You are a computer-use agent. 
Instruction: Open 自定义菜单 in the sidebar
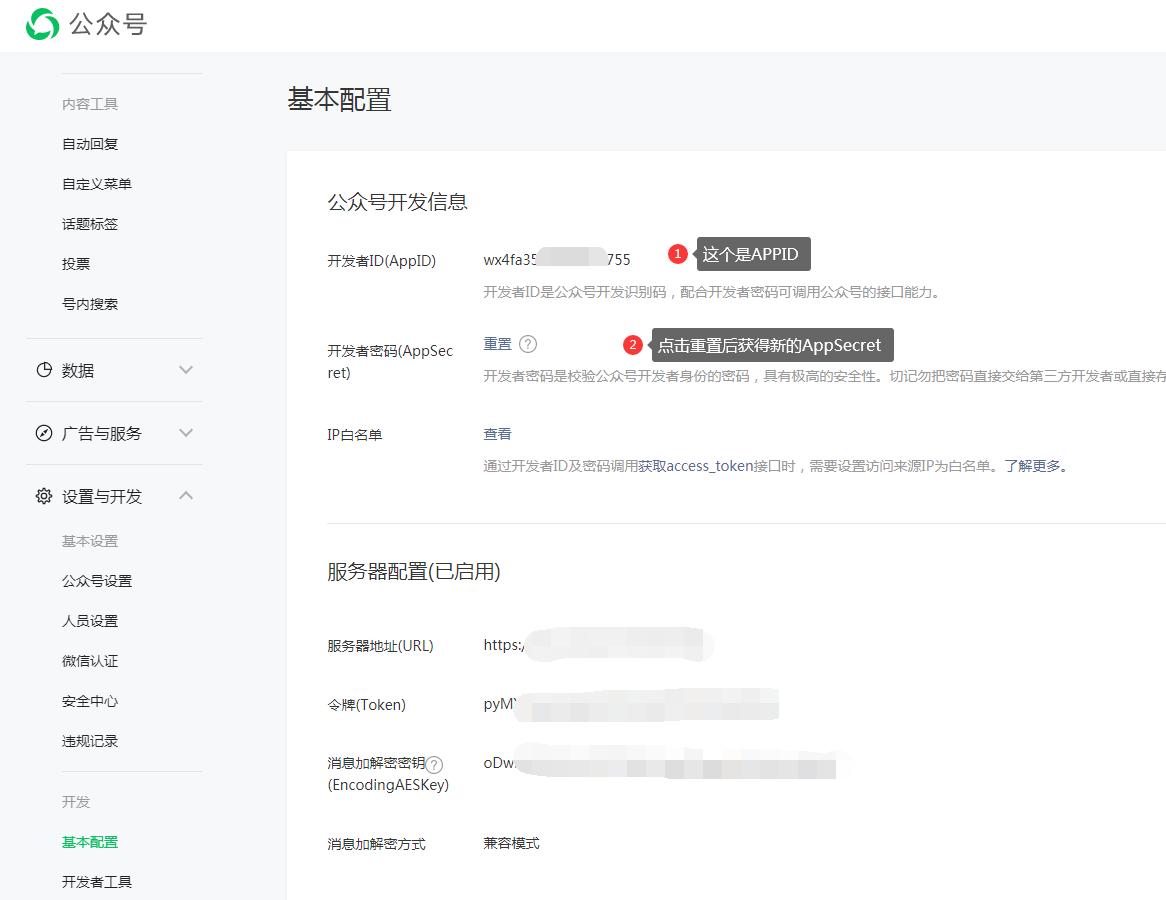(97, 184)
